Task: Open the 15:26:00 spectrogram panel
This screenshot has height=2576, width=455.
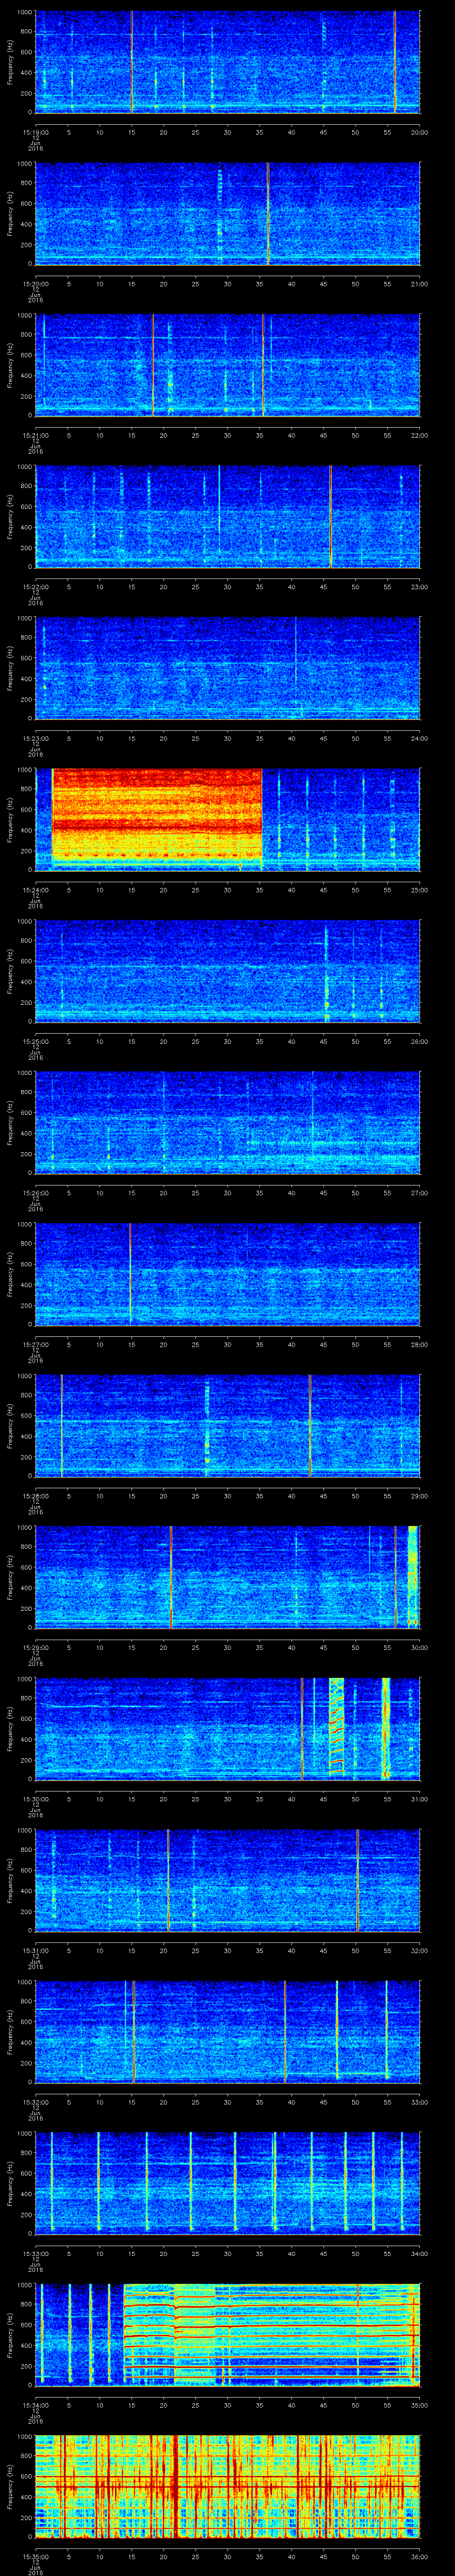Action: click(x=227, y=1122)
